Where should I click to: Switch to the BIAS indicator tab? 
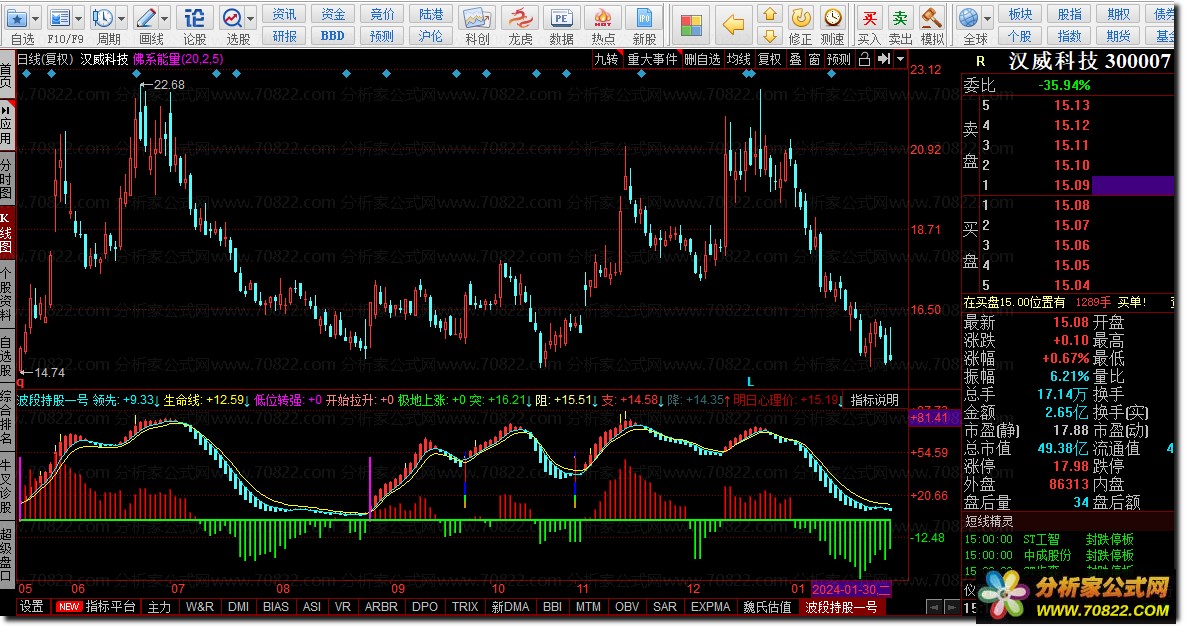(275, 607)
